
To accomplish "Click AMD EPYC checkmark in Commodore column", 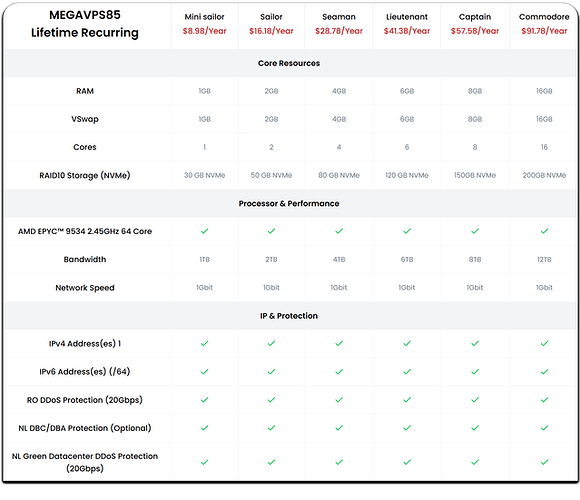I will pos(544,231).
